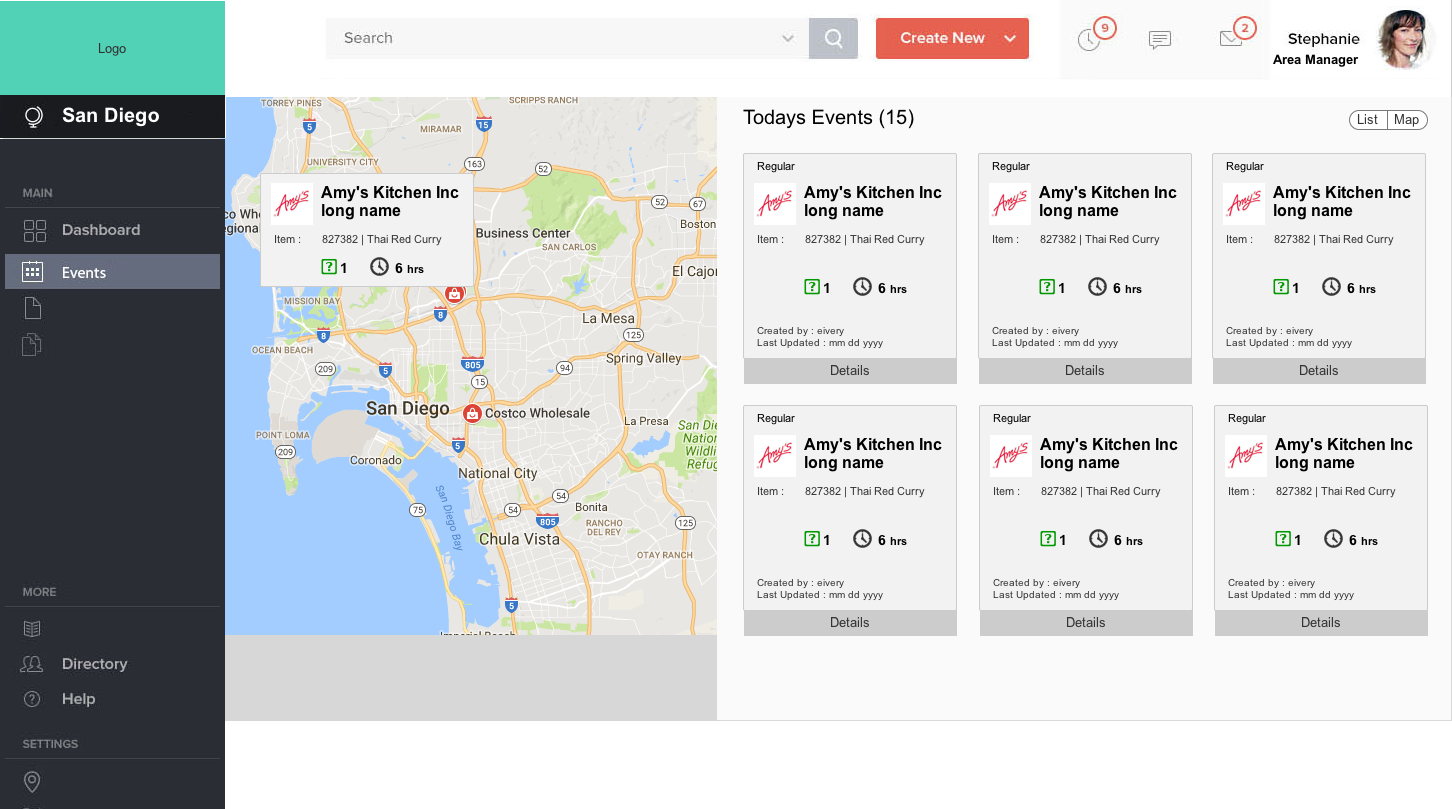Viewport: 1452px width, 809px height.
Task: Go to Dashboard in the sidebar
Action: click(100, 230)
